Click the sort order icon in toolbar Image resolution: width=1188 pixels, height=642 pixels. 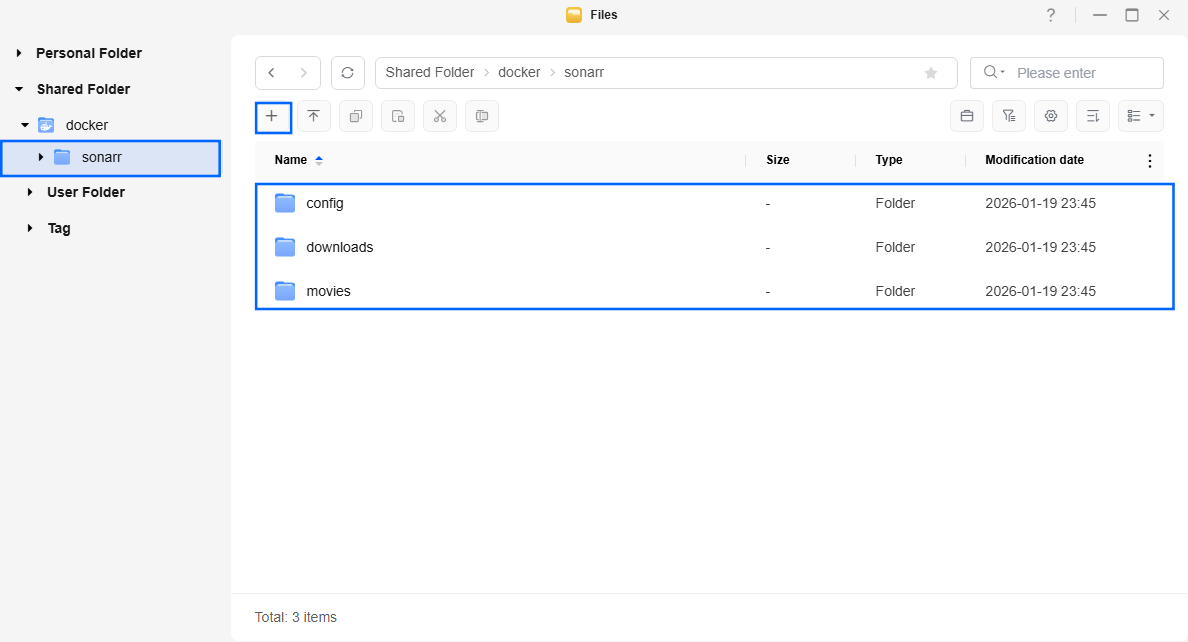pos(1092,116)
